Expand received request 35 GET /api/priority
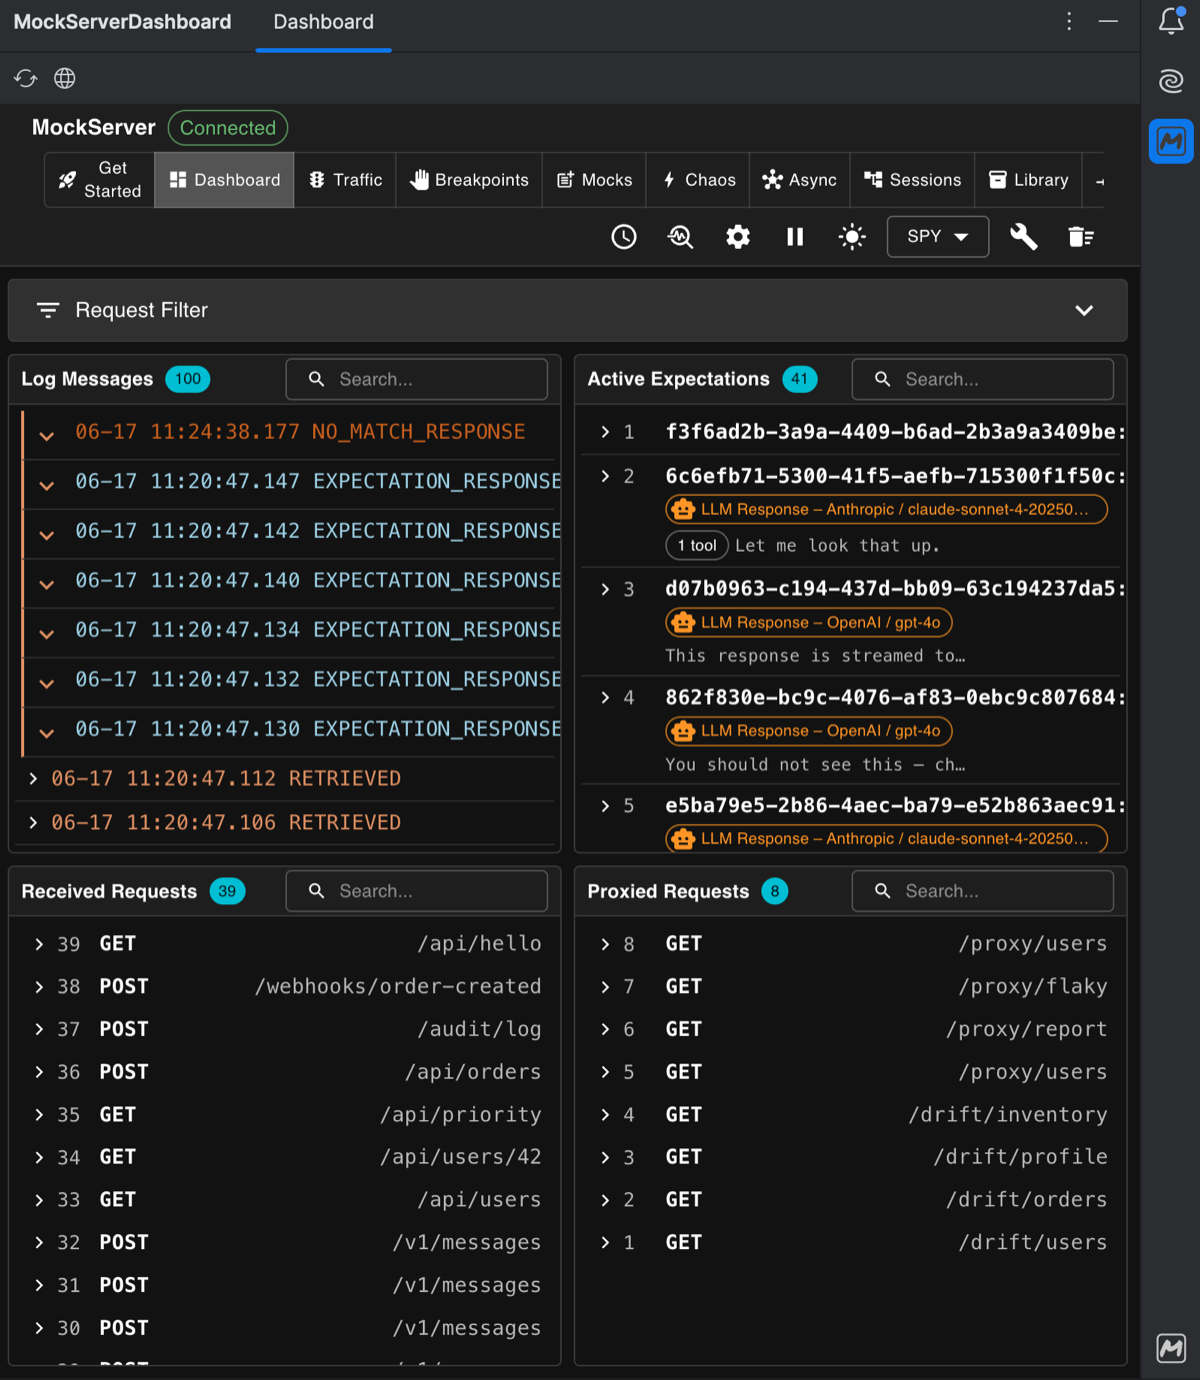 coord(39,1115)
